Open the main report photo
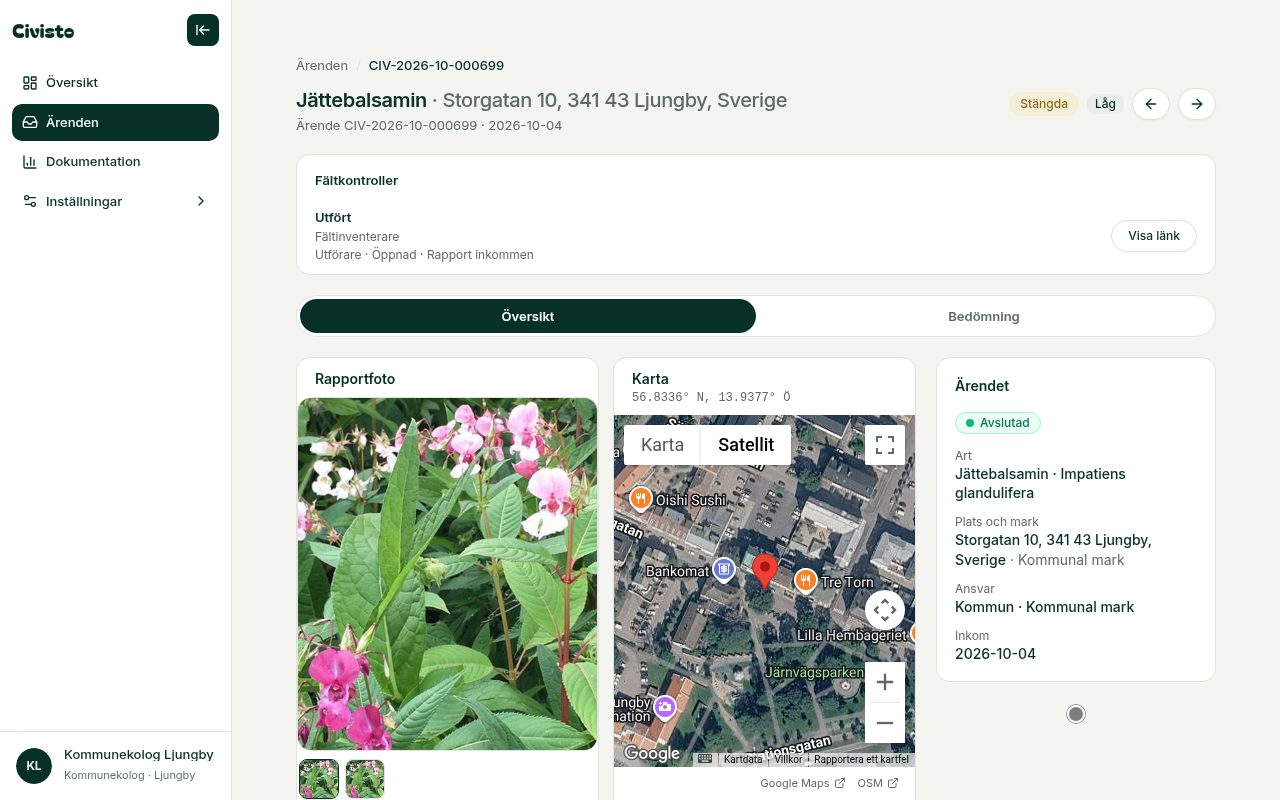Image resolution: width=1280 pixels, height=800 pixels. click(x=447, y=574)
